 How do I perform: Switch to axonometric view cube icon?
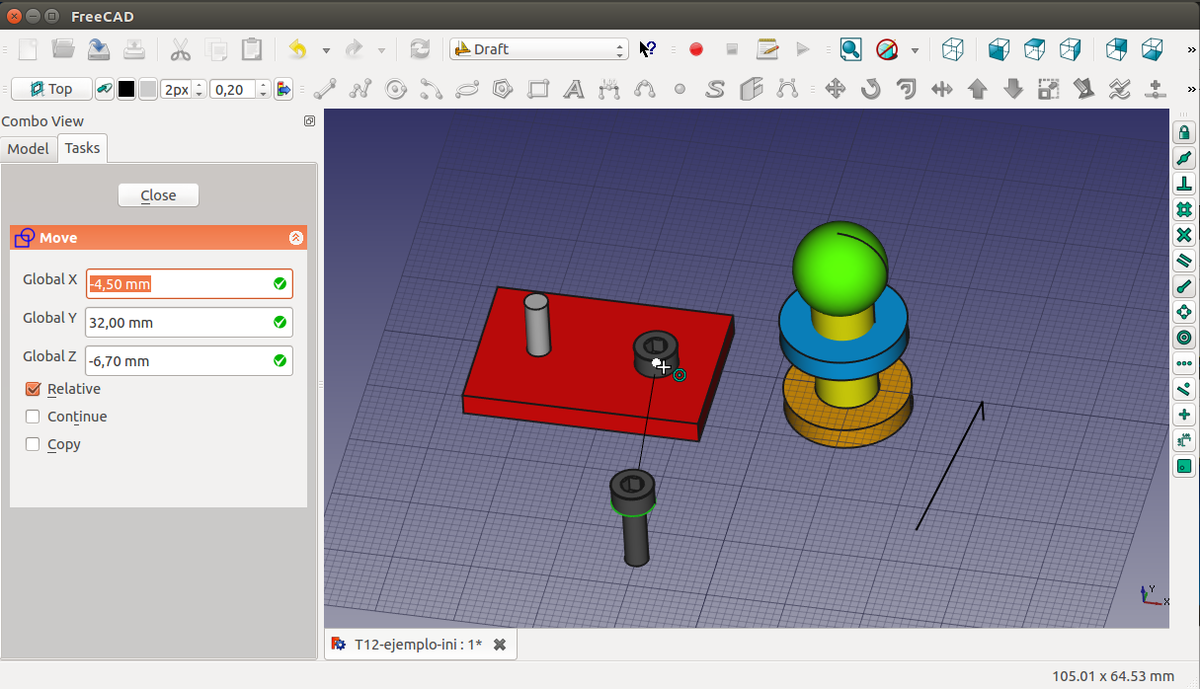[953, 49]
